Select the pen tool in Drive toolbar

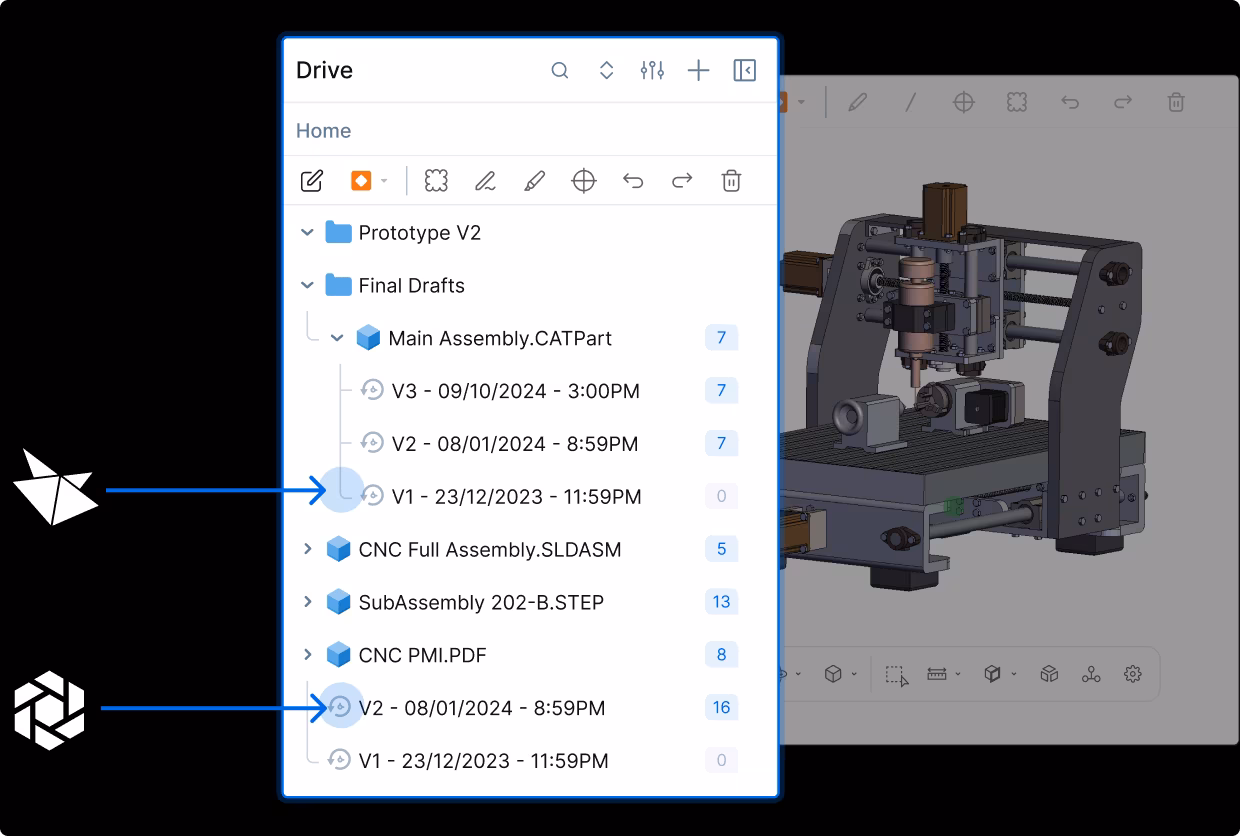pyautogui.click(x=485, y=181)
